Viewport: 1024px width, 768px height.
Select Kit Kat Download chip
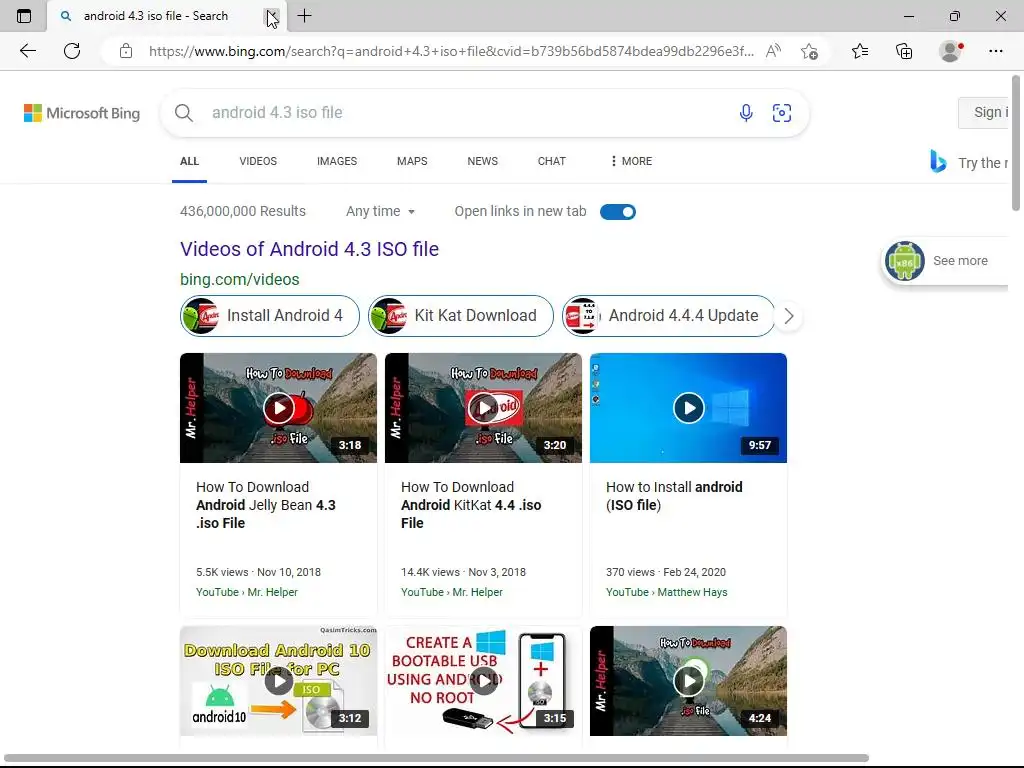point(460,316)
